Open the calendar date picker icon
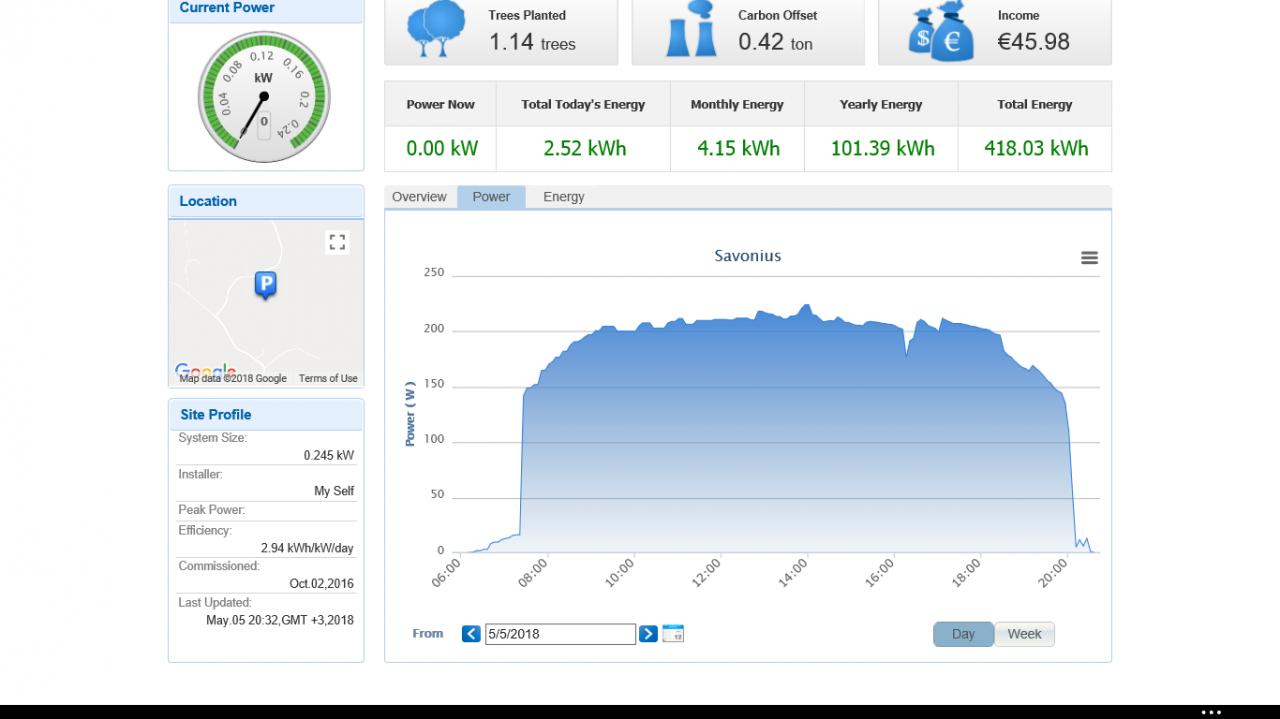 coord(673,634)
